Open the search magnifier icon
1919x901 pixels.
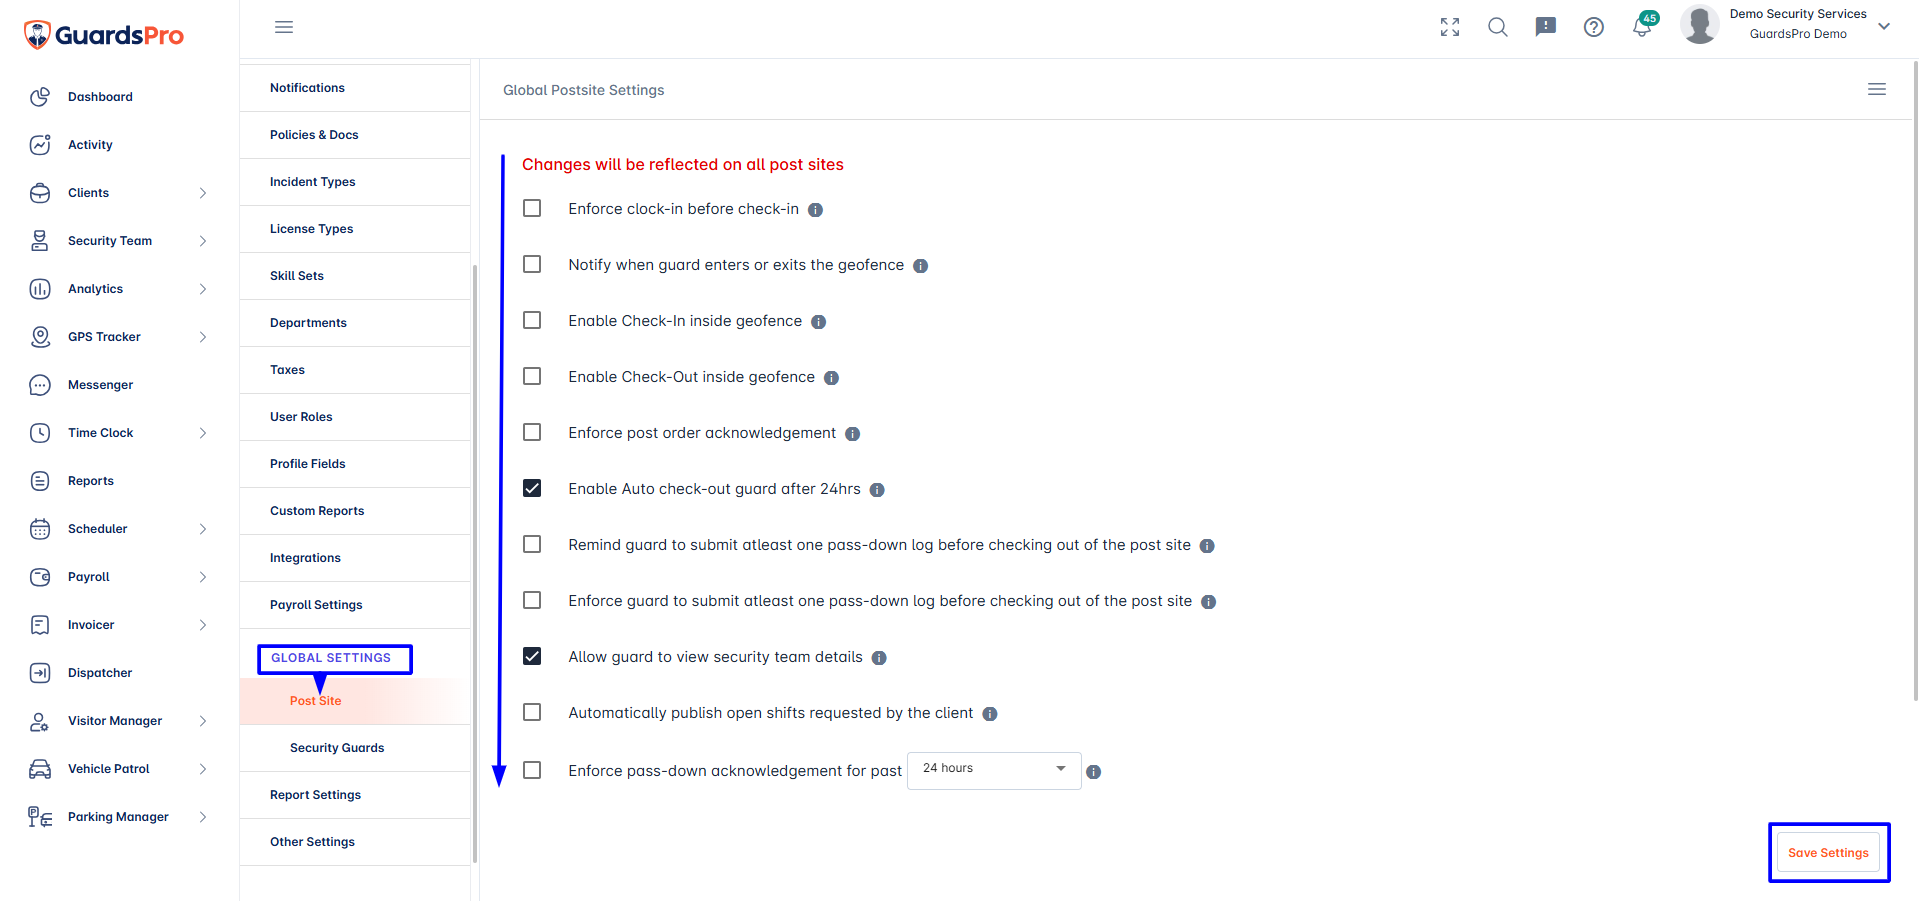click(1497, 27)
